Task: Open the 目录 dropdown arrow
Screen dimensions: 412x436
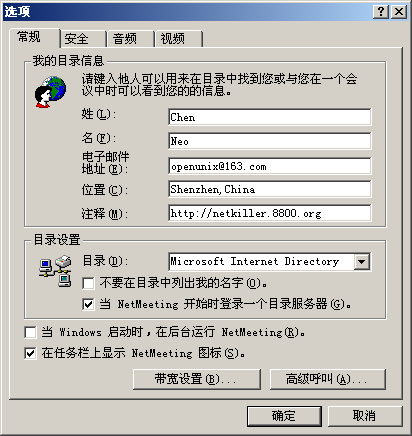Action: coord(362,262)
